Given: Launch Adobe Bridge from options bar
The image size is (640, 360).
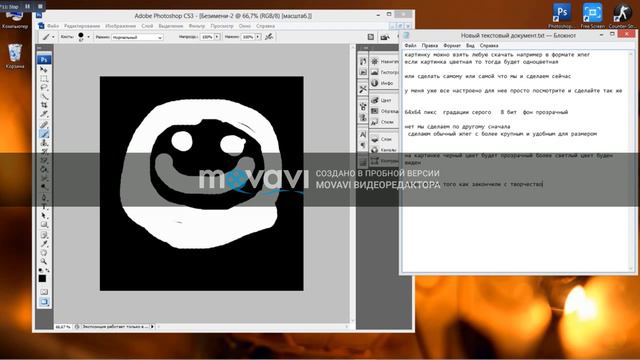Looking at the screenshot, I should pos(384,37).
